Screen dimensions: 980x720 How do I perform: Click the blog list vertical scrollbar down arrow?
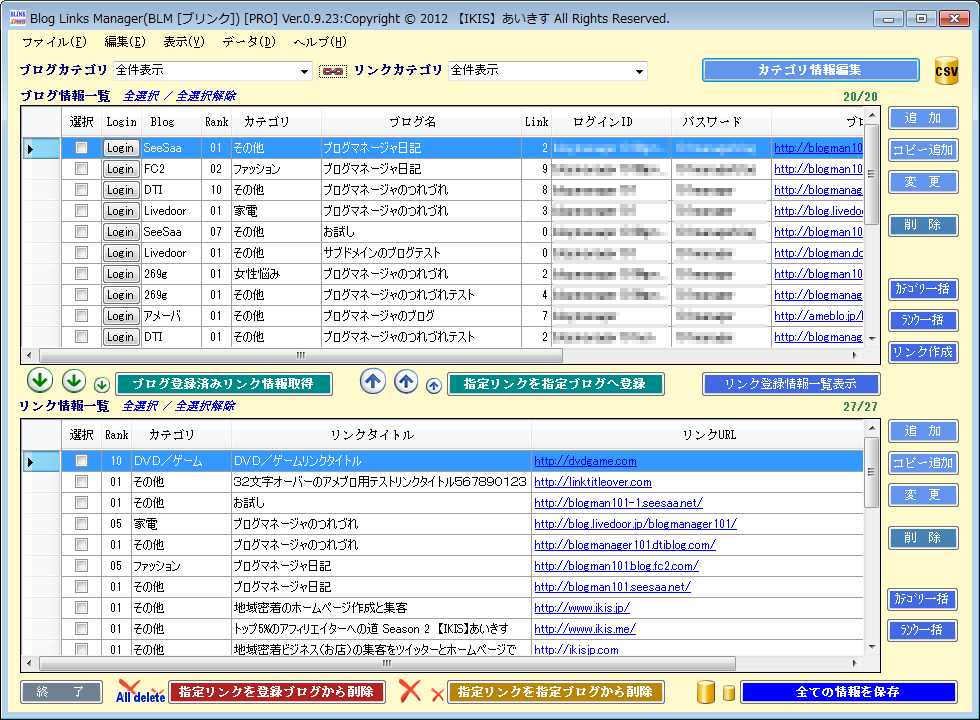tap(872, 338)
